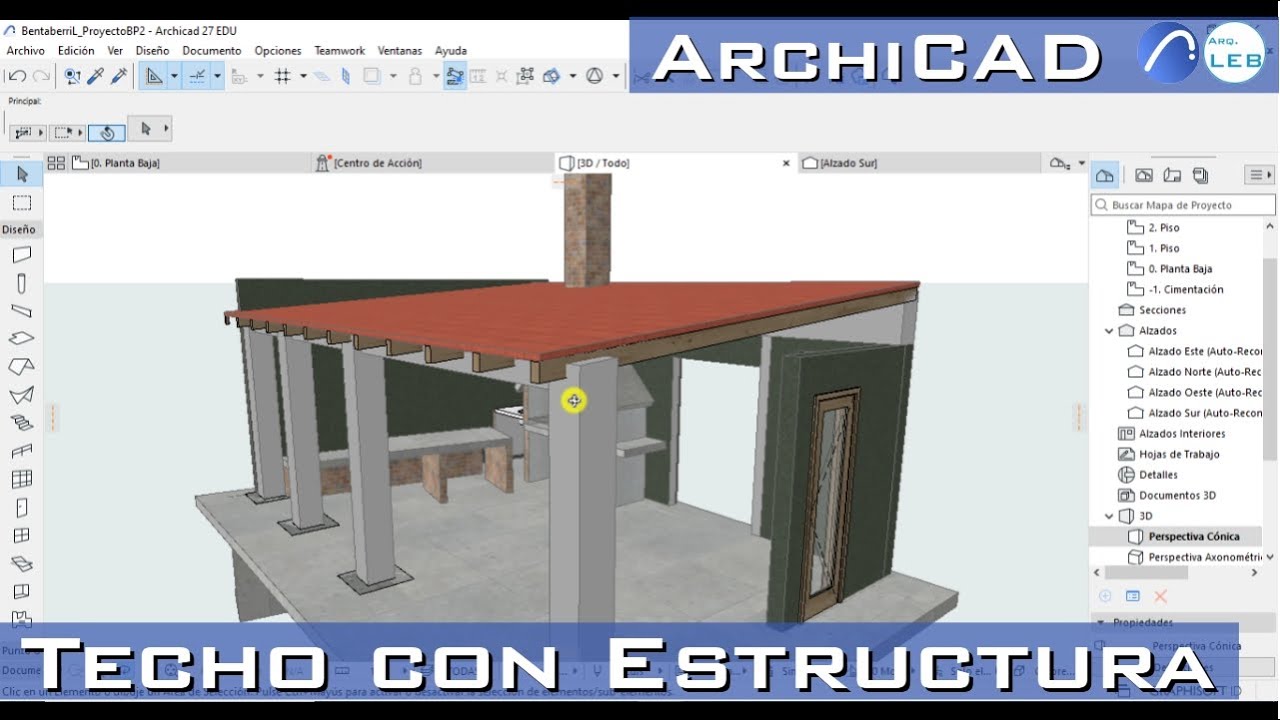Open the Edición menu

pos(76,50)
